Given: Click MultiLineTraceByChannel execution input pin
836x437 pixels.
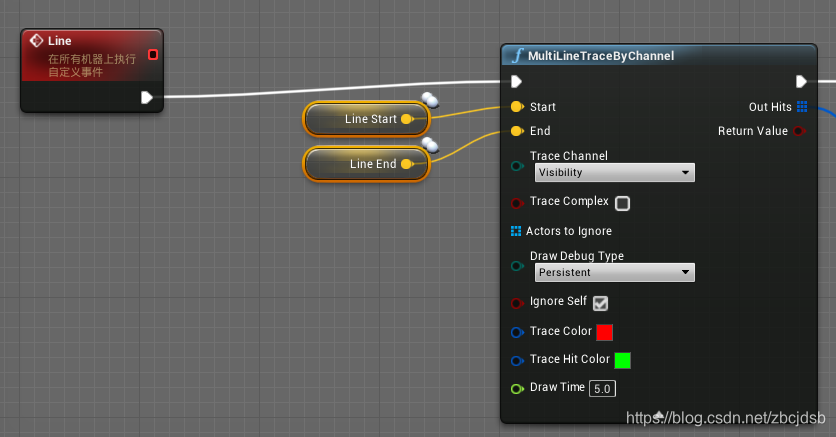Looking at the screenshot, I should point(516,82).
